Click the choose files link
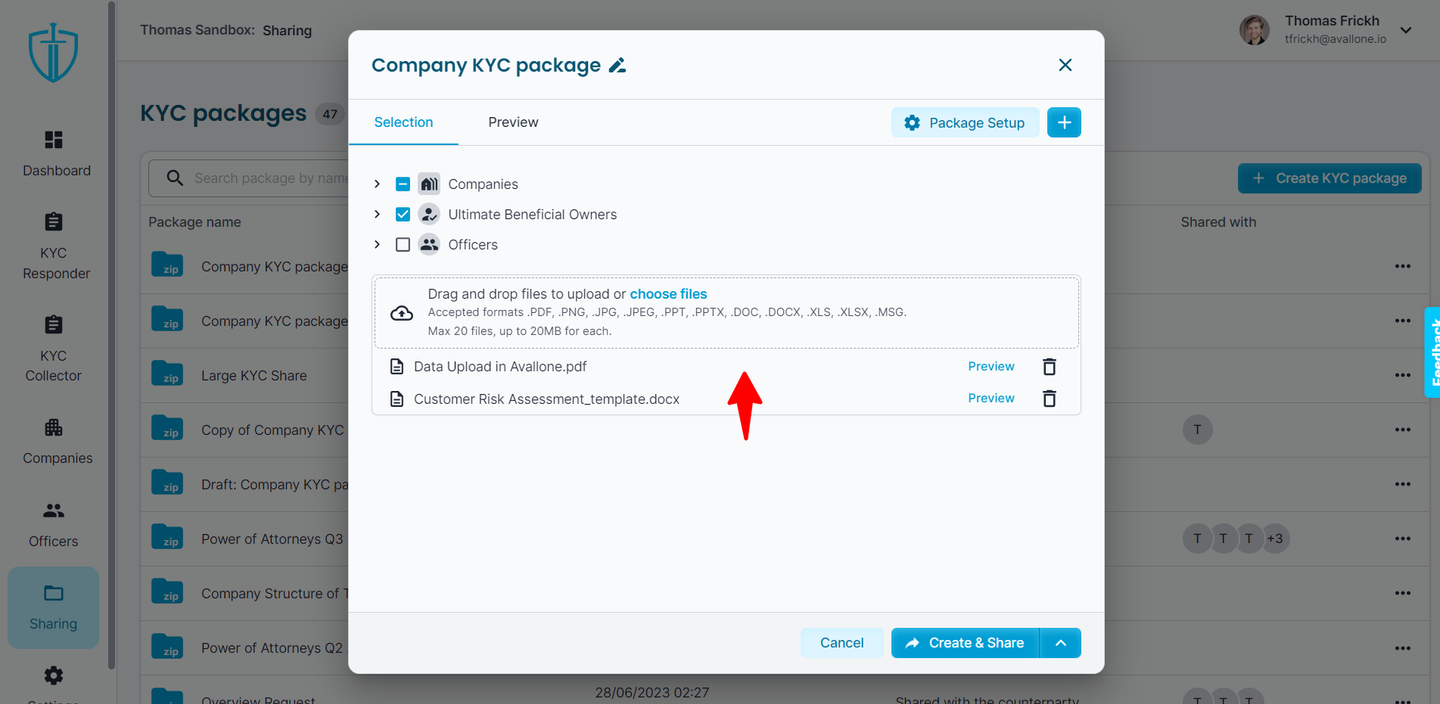Screen dimensions: 1440x704 click(668, 294)
